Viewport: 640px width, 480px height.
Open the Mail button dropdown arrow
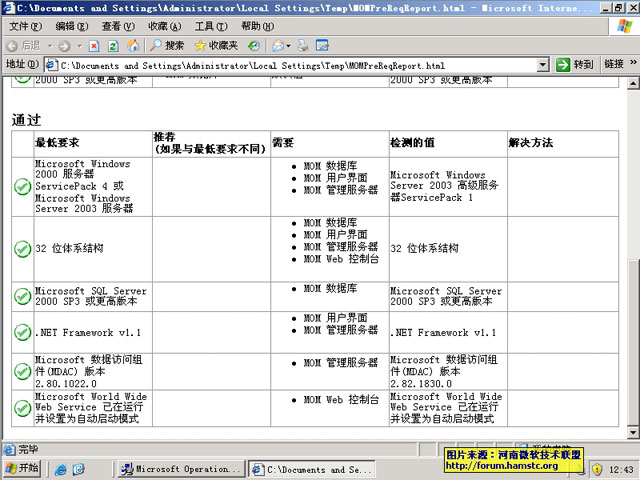[x=288, y=46]
